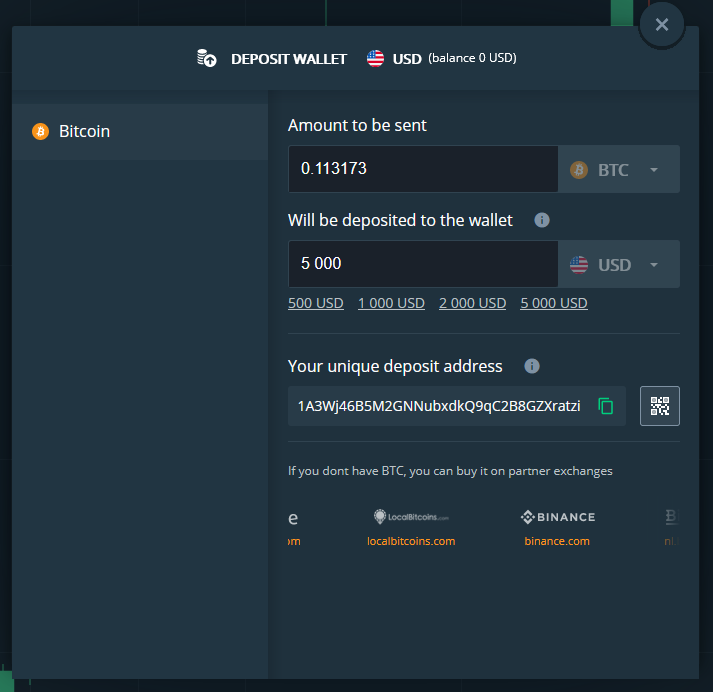Click the orange Bitcoin icon in sidebar
713x692 pixels.
pyautogui.click(x=40, y=131)
